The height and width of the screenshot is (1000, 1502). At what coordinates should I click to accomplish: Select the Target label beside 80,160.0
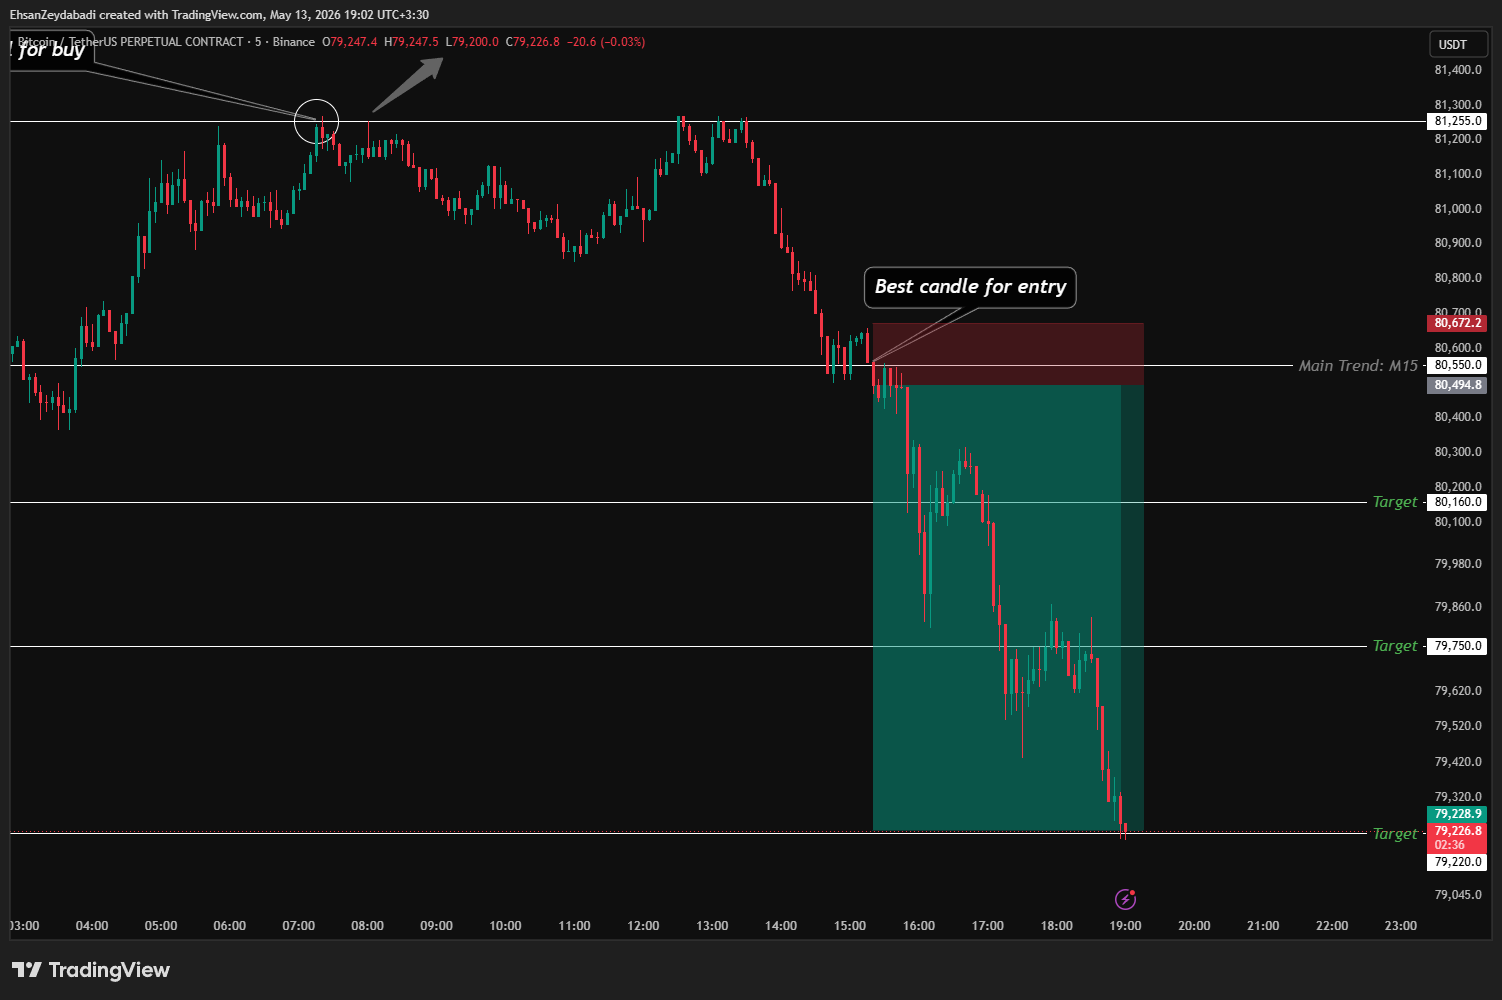[x=1395, y=502]
